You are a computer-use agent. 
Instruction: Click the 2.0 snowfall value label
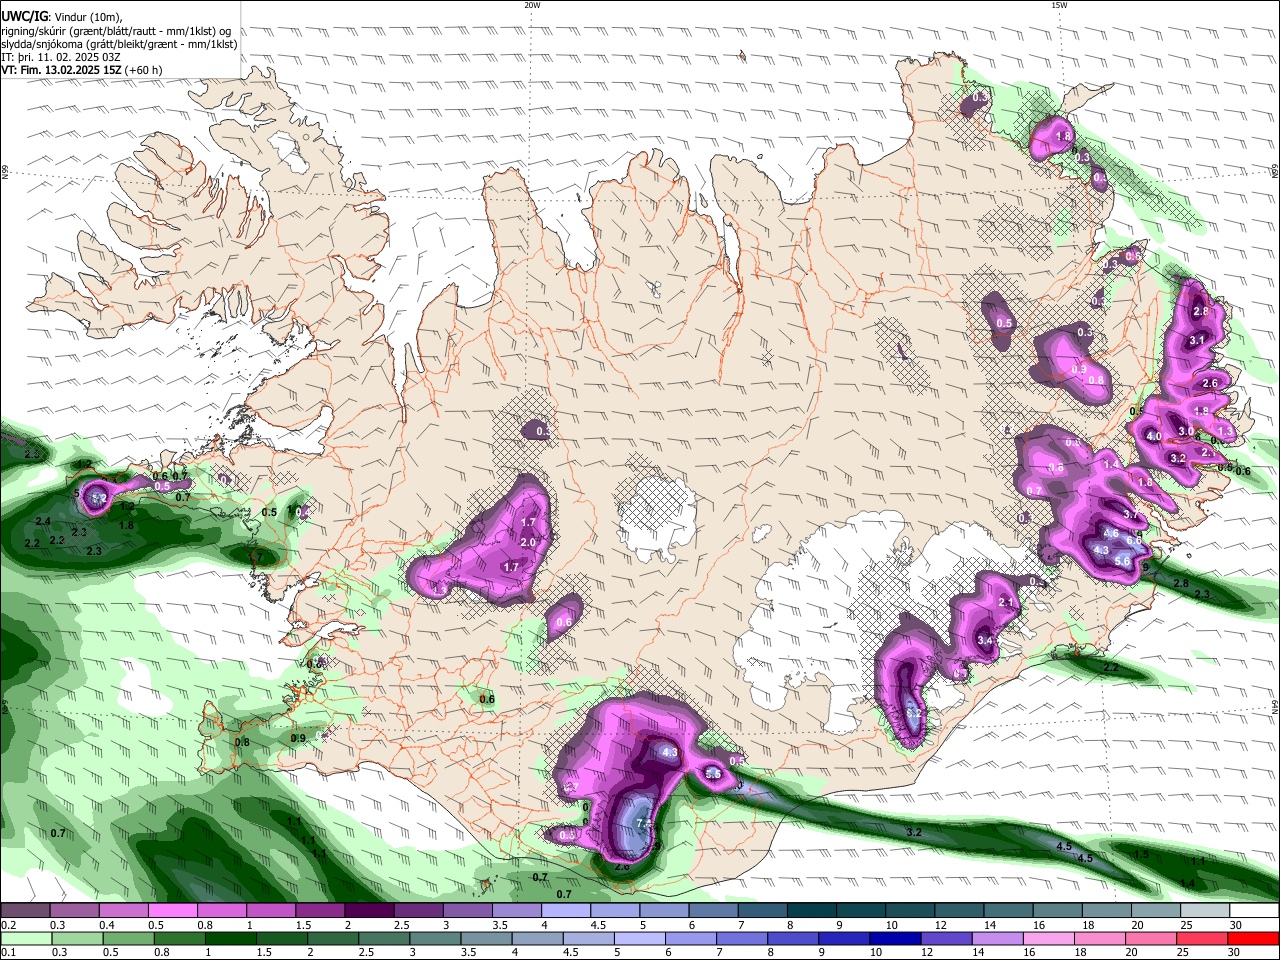coord(528,542)
